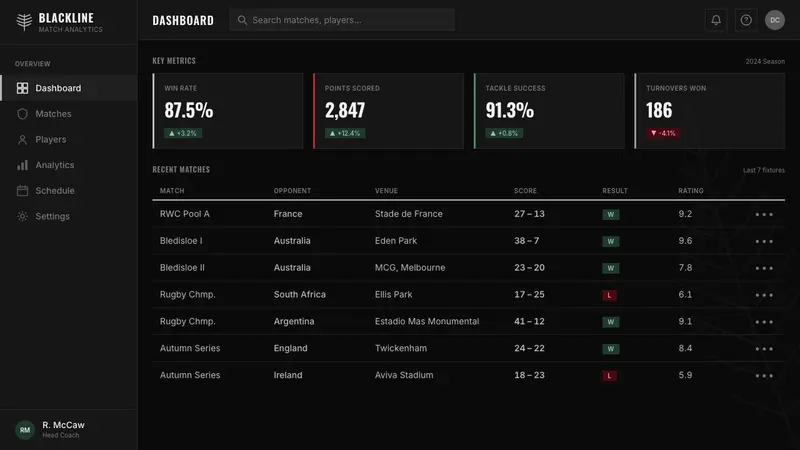The width and height of the screenshot is (800, 450).
Task: Open more options for Bledisloe II row
Action: point(764,268)
